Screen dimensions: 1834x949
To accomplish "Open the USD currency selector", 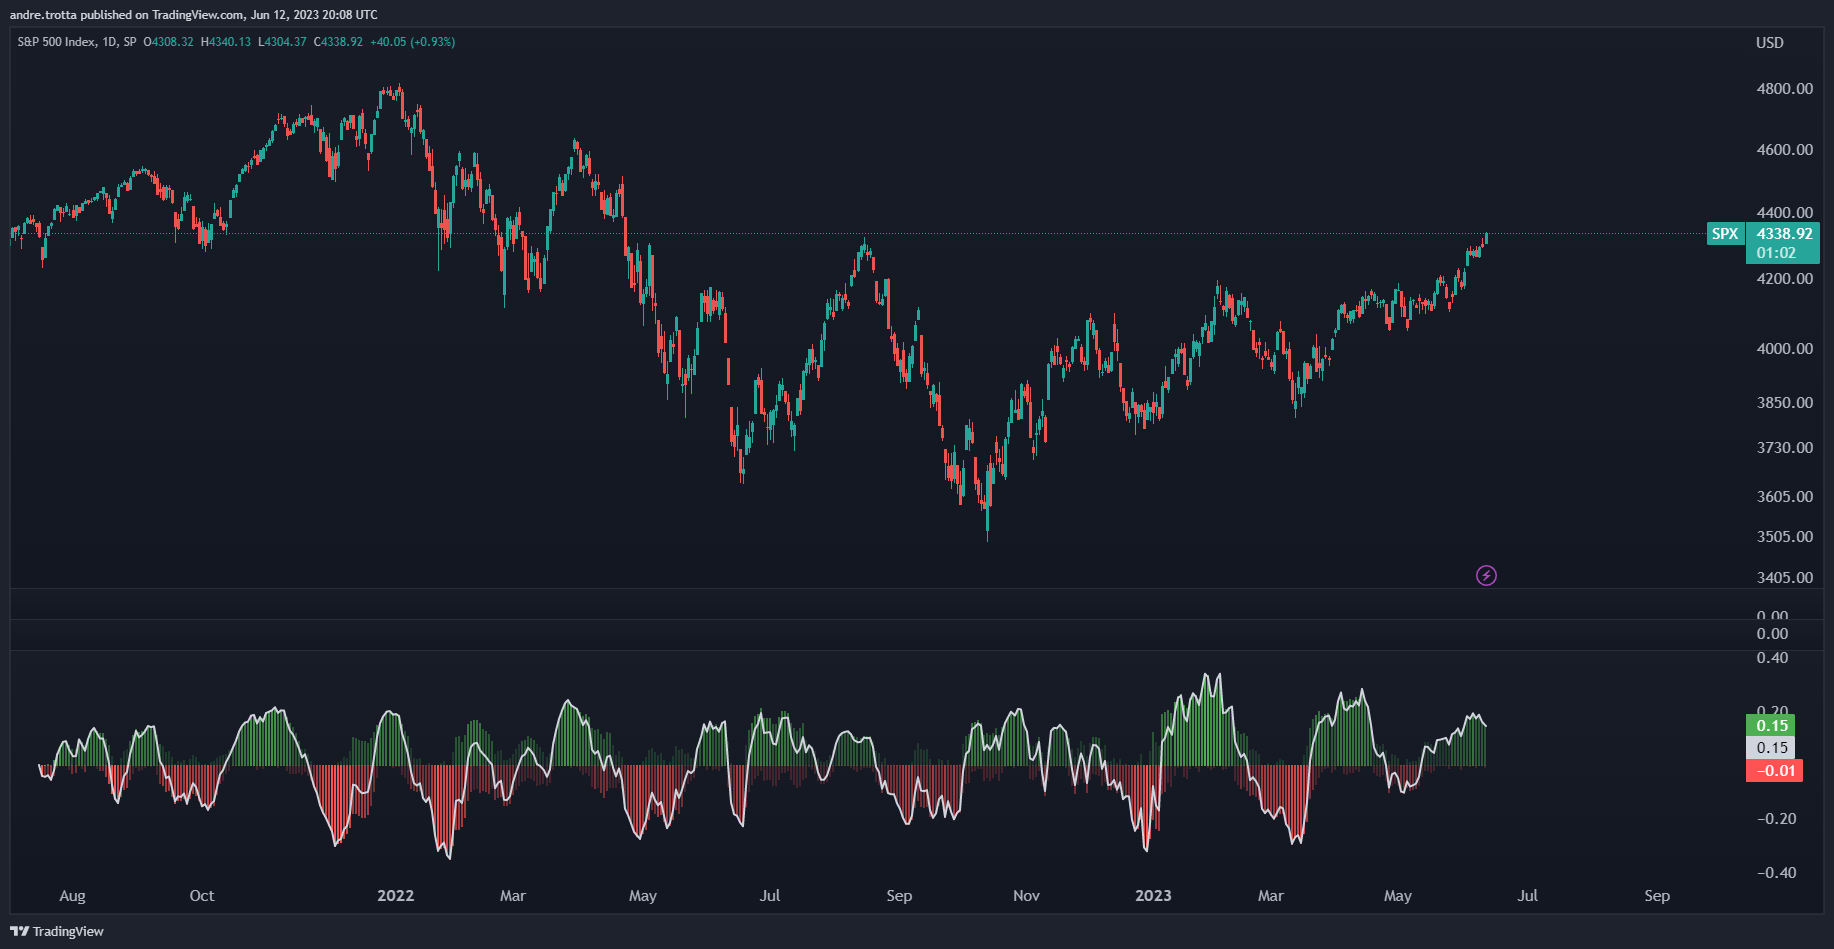I will click(1769, 43).
